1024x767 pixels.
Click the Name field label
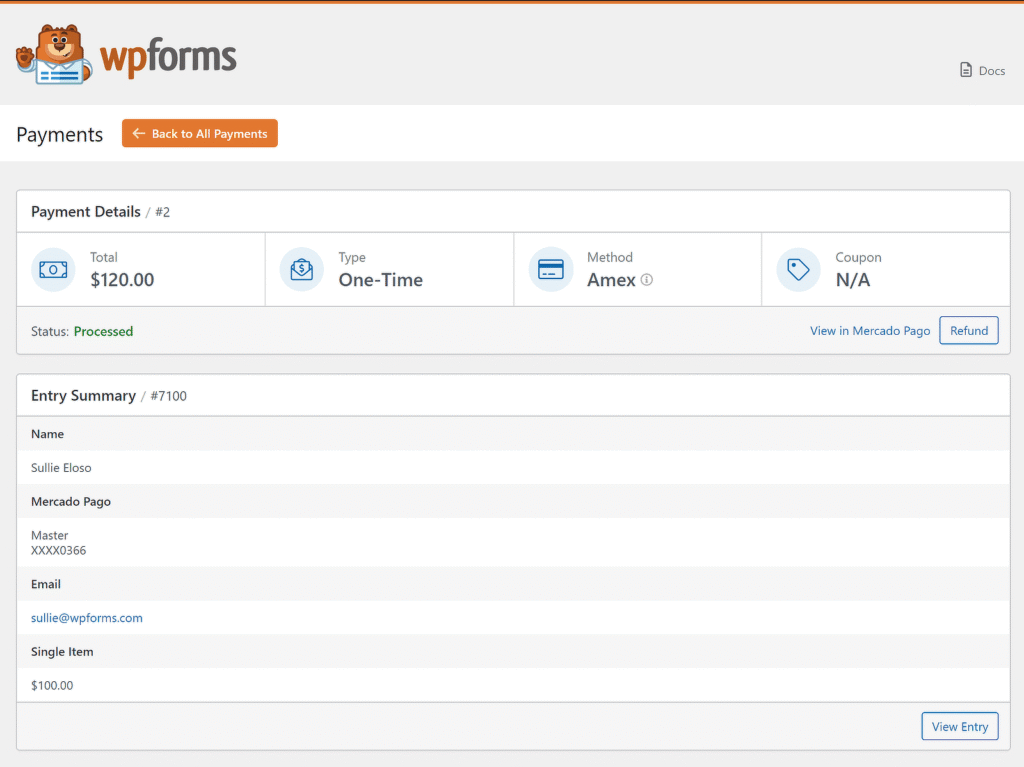(48, 434)
